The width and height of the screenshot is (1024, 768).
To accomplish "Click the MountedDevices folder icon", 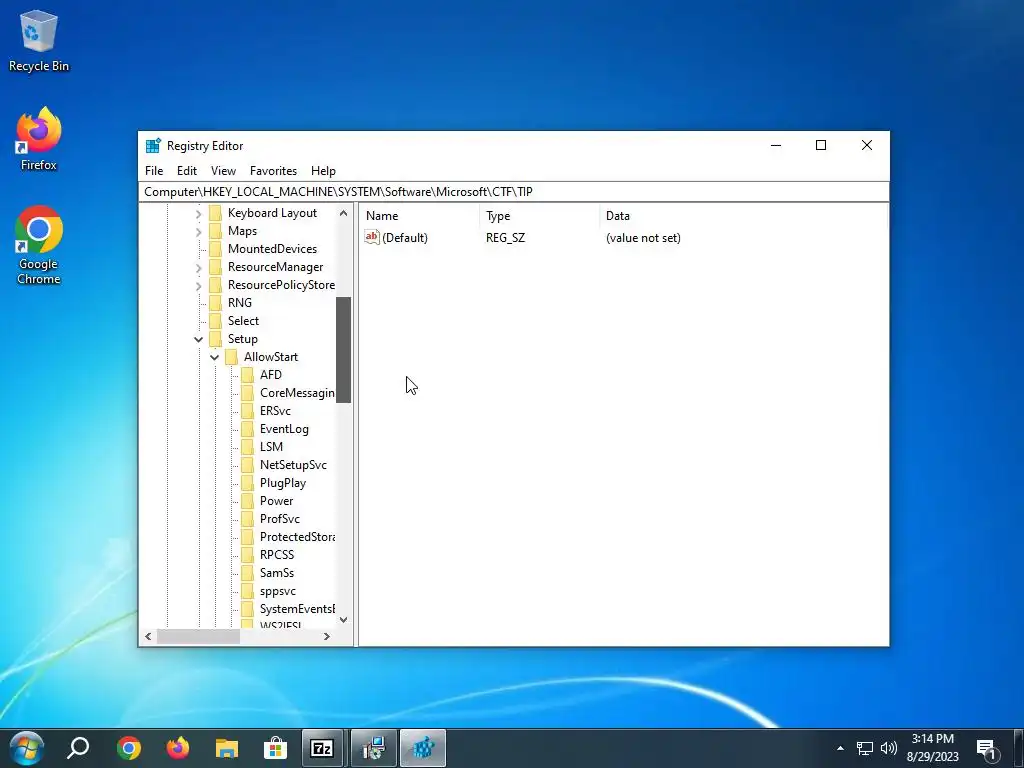I will point(216,249).
